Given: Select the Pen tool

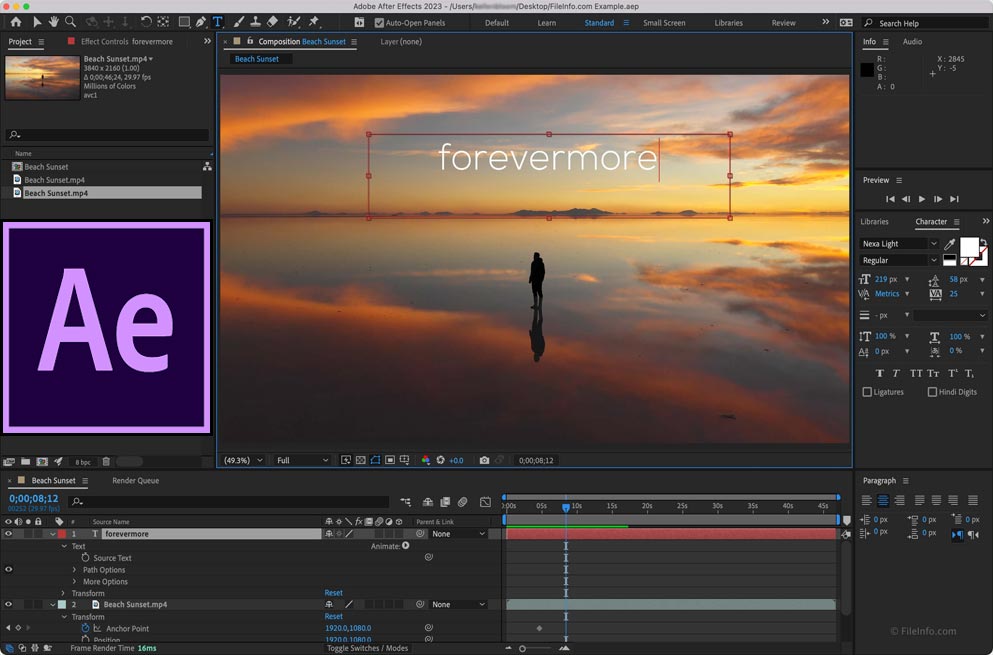Looking at the screenshot, I should tap(201, 22).
